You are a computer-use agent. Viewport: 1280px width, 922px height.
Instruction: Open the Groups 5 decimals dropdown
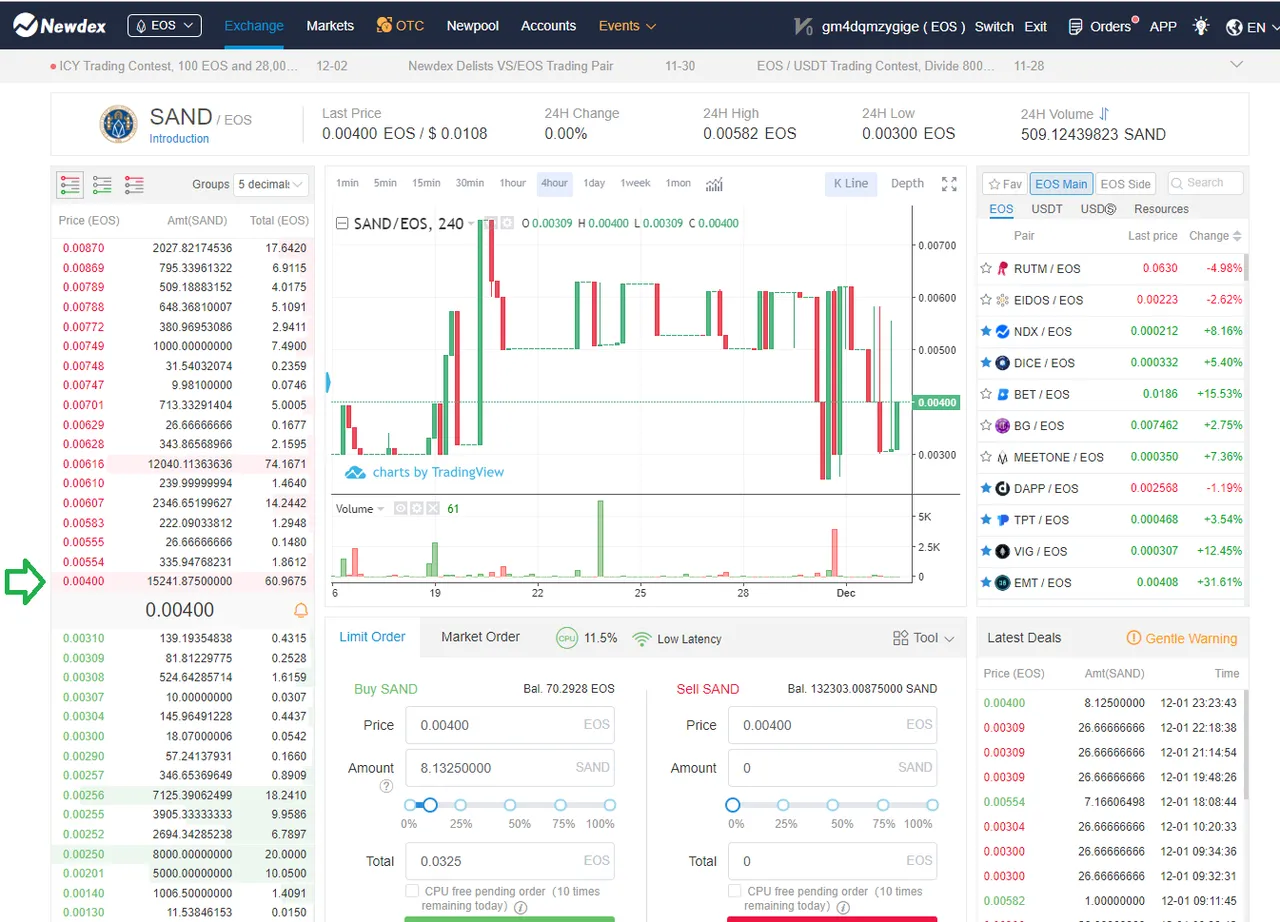point(271,184)
